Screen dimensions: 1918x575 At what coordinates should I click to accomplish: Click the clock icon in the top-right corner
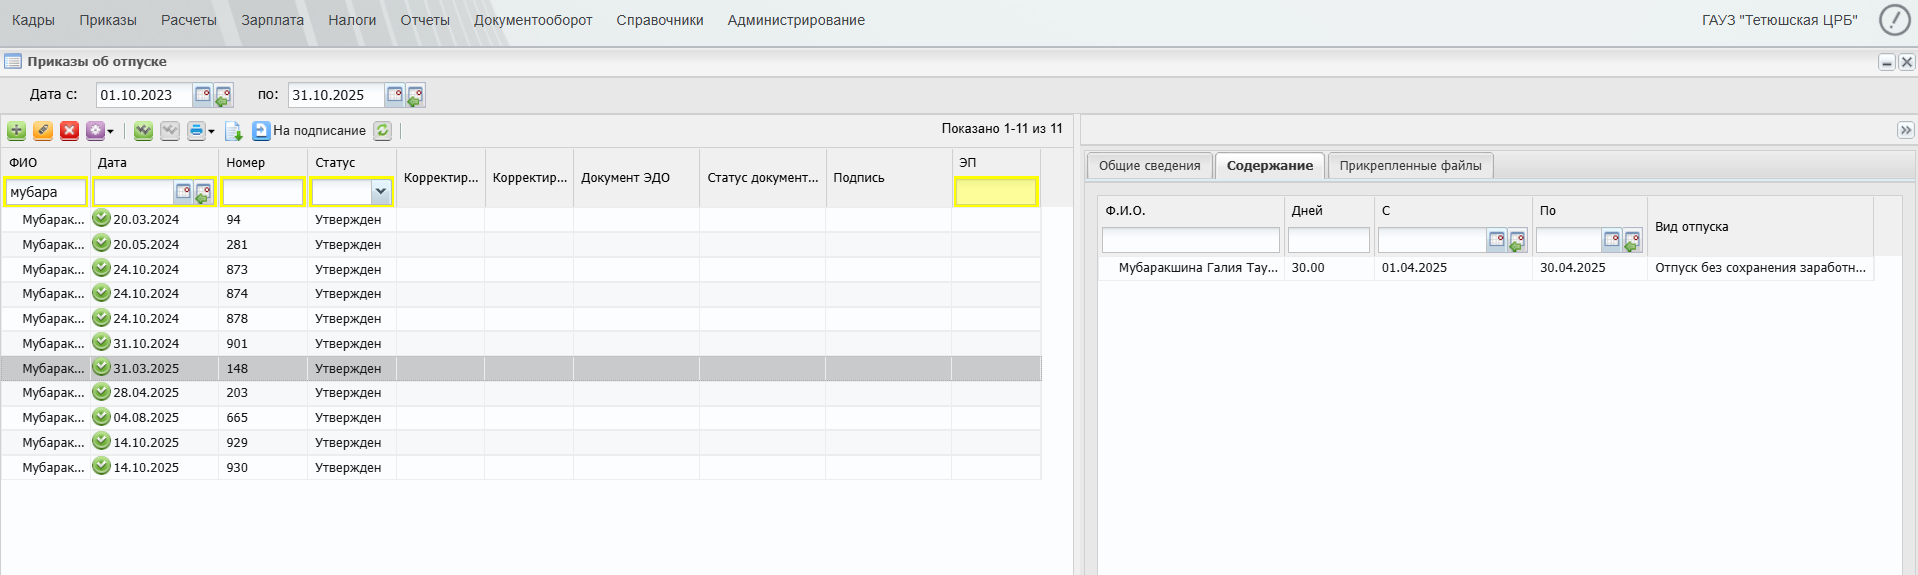click(x=1894, y=20)
